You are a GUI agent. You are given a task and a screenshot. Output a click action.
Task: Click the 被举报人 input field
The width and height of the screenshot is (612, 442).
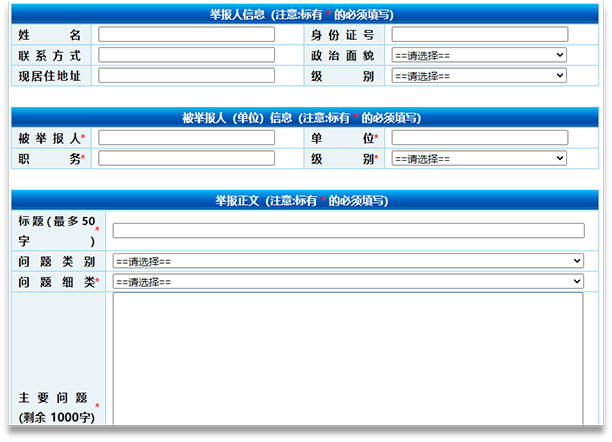(x=186, y=138)
